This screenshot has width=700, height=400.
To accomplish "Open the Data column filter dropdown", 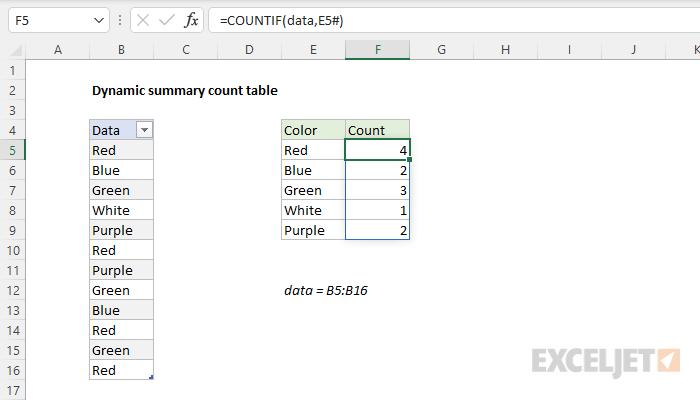I will (144, 130).
